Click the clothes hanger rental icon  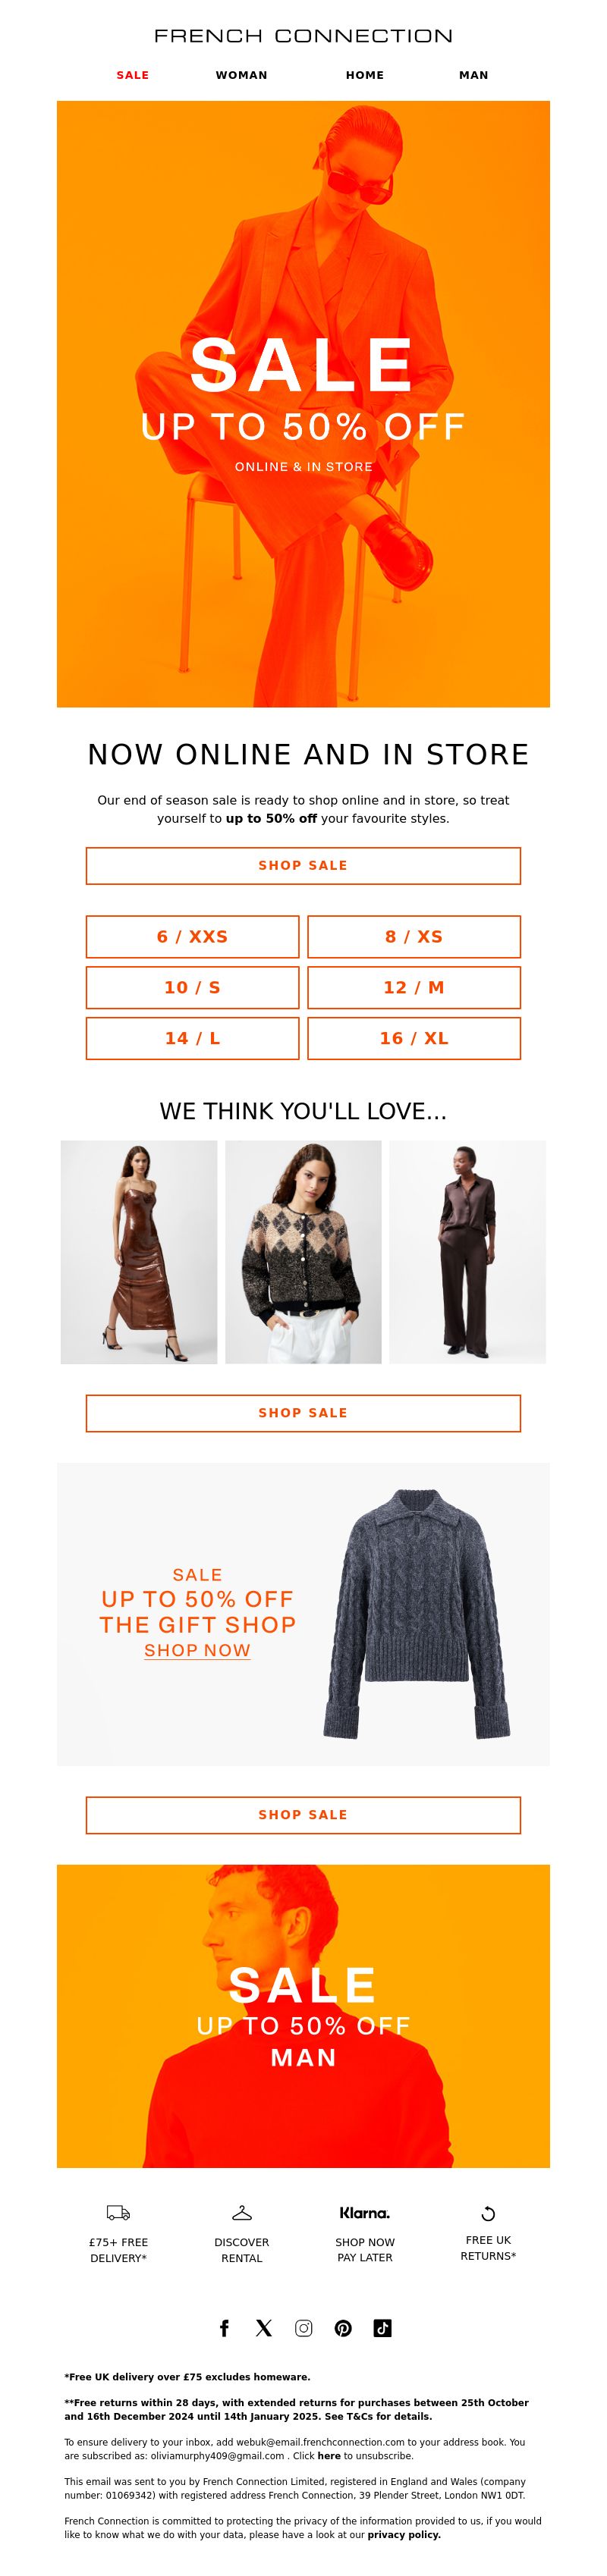242,2212
